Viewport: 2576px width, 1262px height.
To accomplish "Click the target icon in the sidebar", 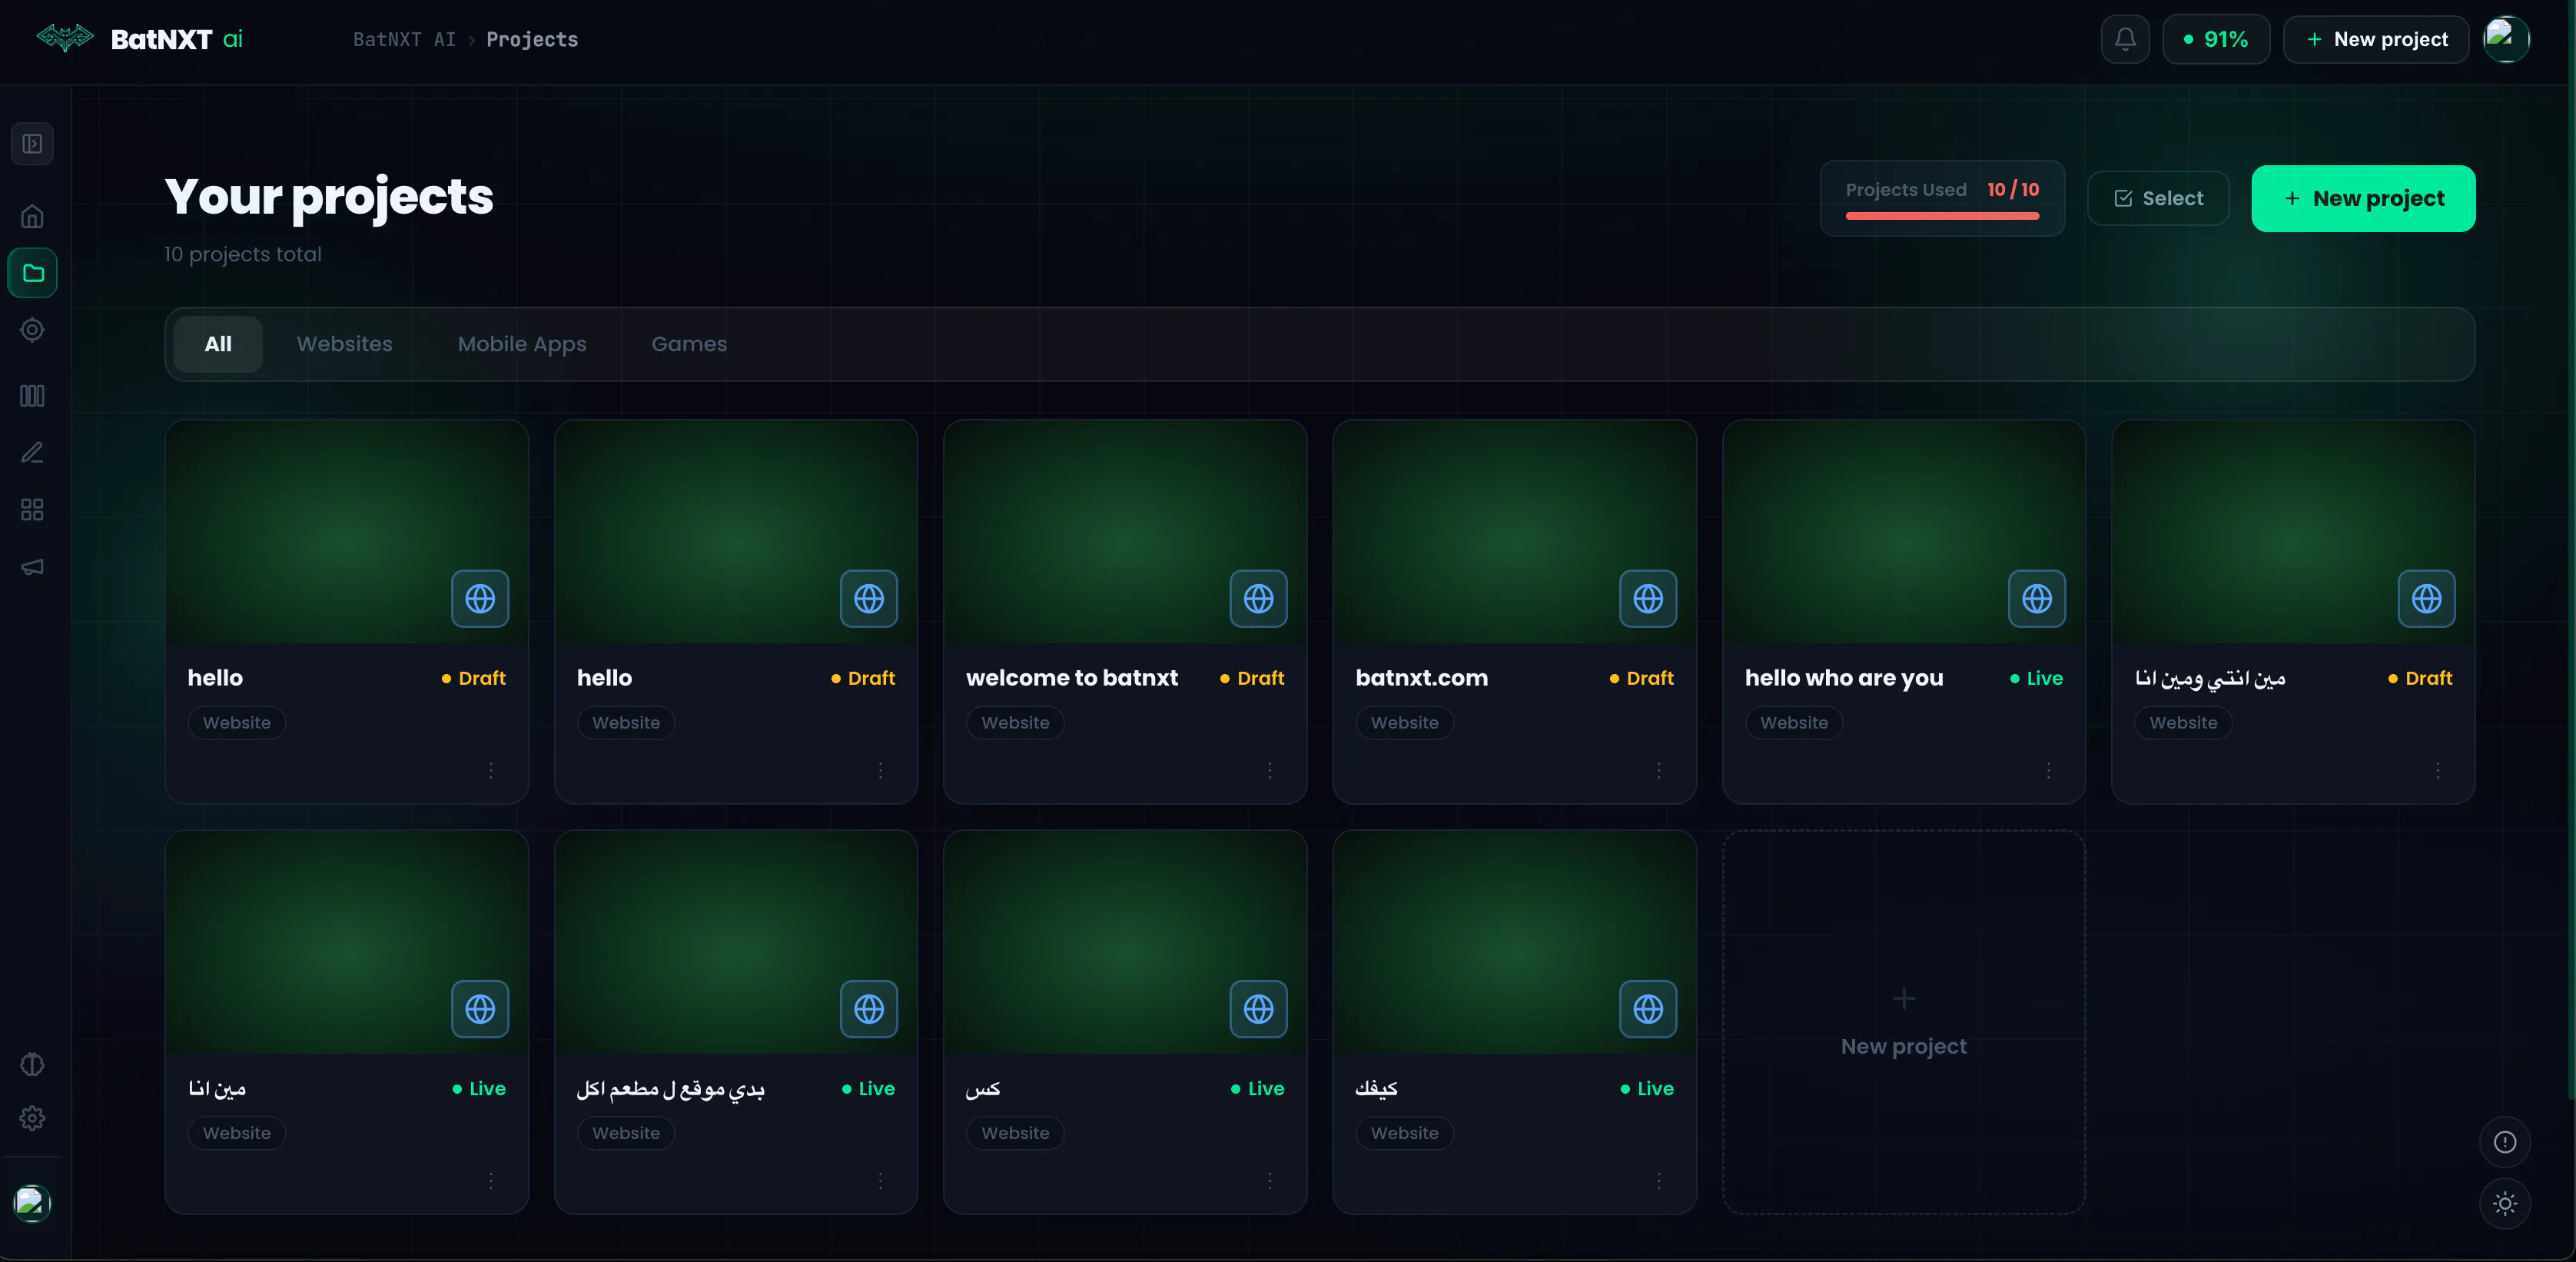I will (x=32, y=330).
